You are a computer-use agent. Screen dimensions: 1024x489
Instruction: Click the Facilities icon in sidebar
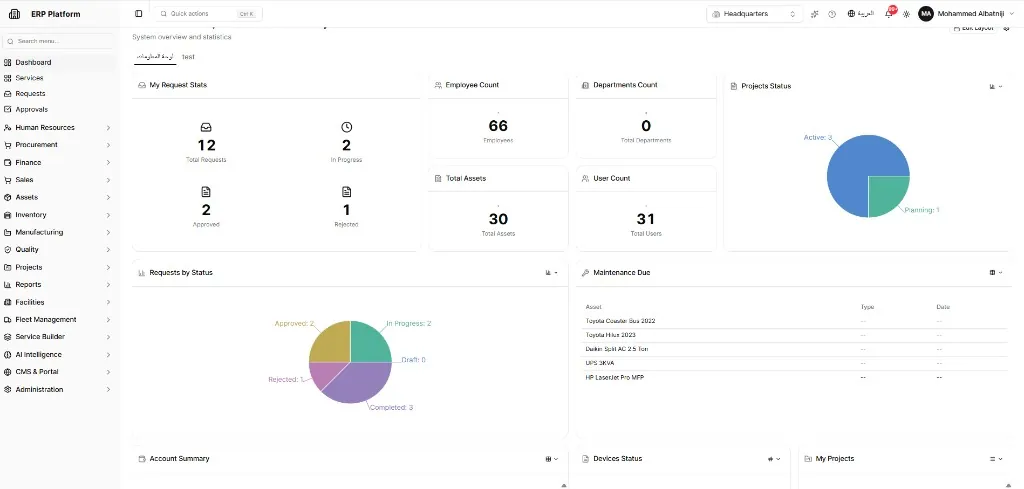(8, 302)
